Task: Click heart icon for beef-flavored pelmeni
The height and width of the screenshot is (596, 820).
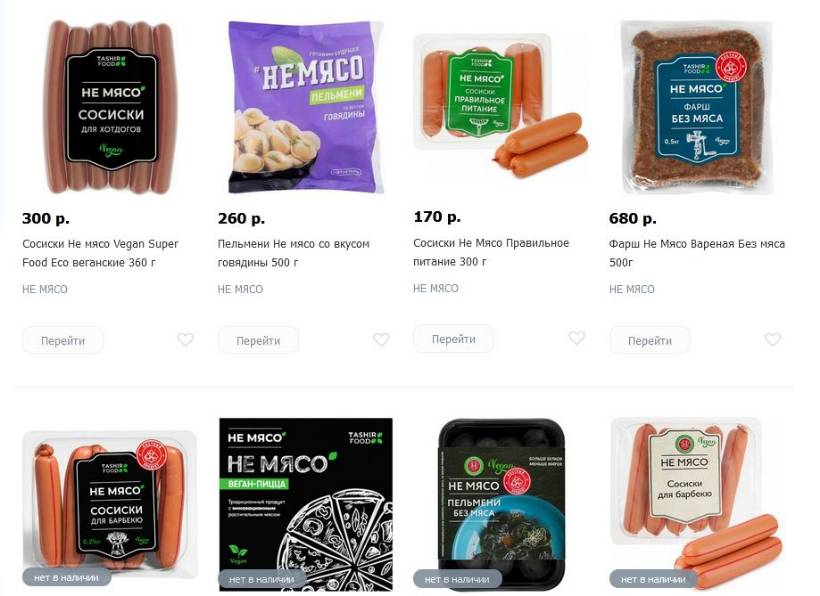Action: pyautogui.click(x=381, y=340)
